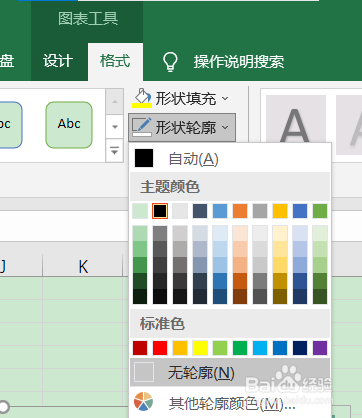Pick the light green theme color swatch

140,211
